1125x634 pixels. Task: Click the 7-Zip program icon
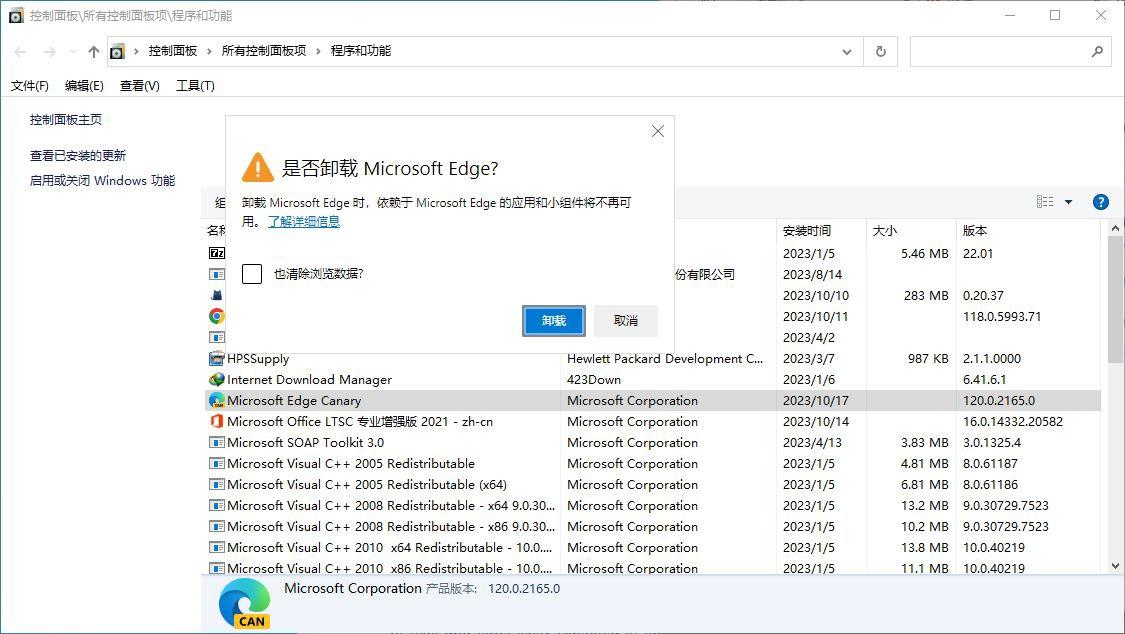pos(217,253)
